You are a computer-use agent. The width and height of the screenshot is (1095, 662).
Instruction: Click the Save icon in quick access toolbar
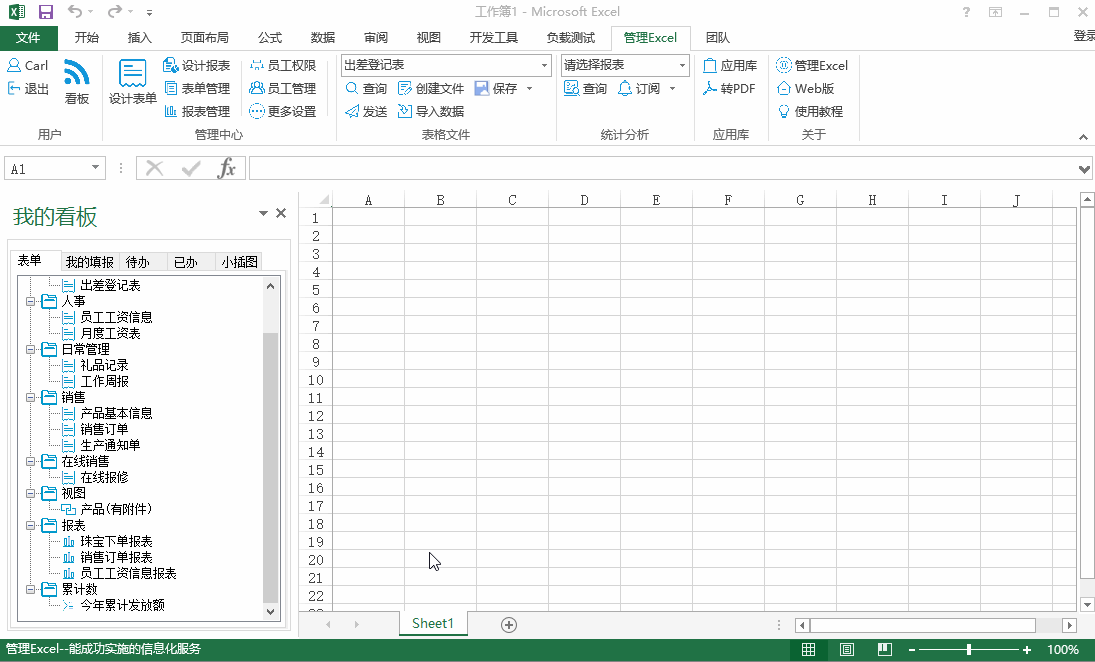click(45, 12)
